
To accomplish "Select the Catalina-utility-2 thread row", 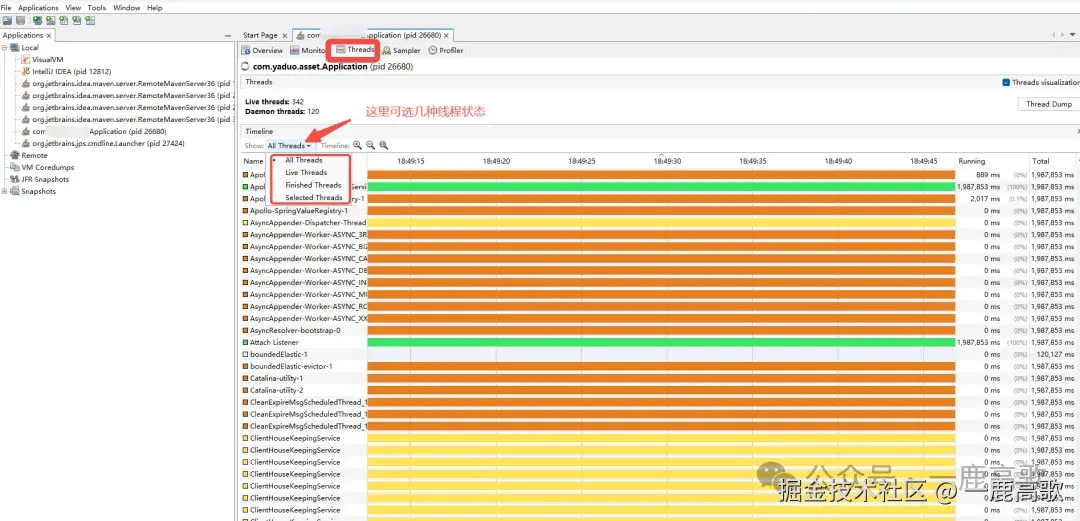I will coord(659,390).
